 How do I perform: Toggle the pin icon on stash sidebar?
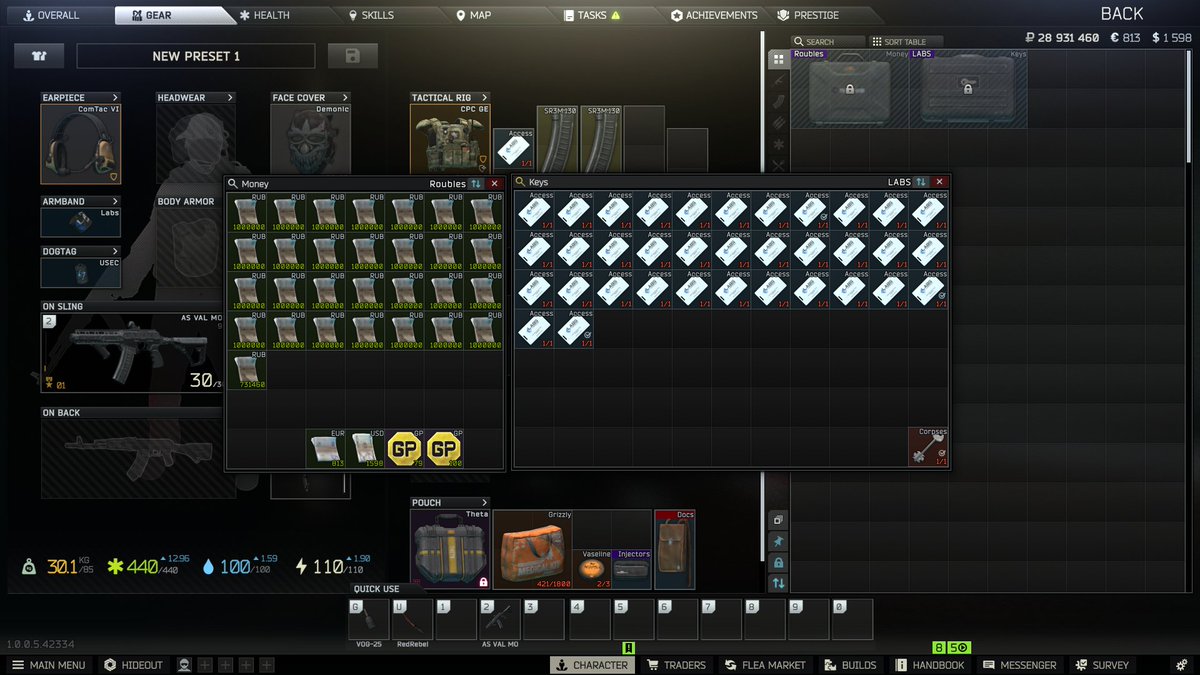(779, 541)
